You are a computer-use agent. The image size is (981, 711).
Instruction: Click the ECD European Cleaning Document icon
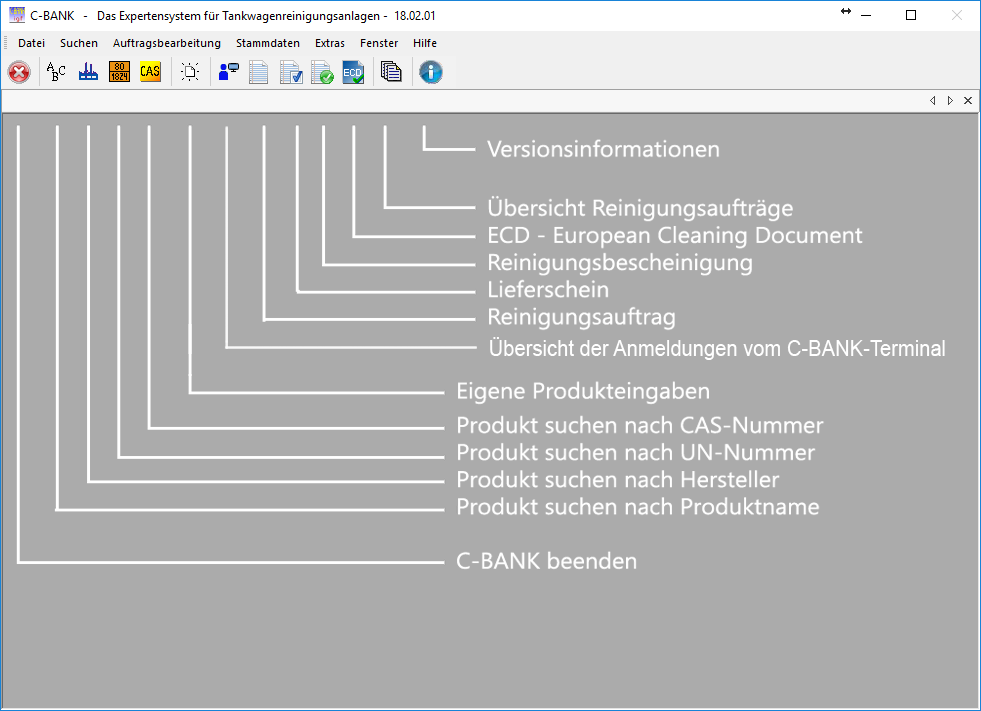(353, 72)
